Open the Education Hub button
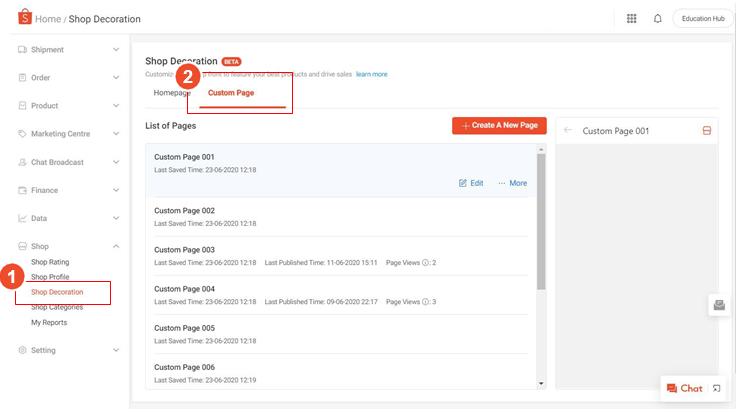This screenshot has height=414, width=746. pyautogui.click(x=704, y=18)
